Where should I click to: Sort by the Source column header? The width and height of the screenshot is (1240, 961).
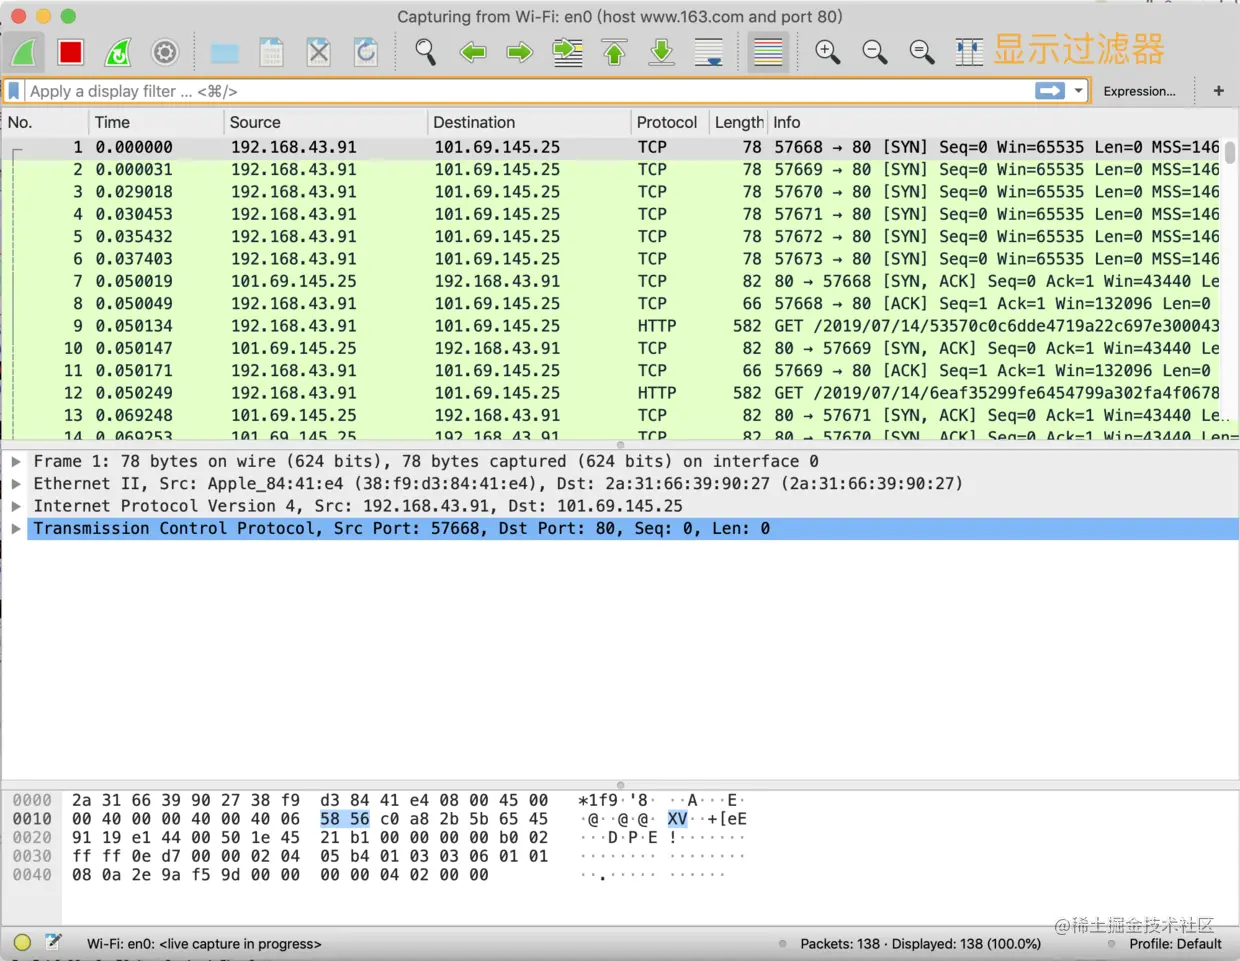(x=325, y=122)
